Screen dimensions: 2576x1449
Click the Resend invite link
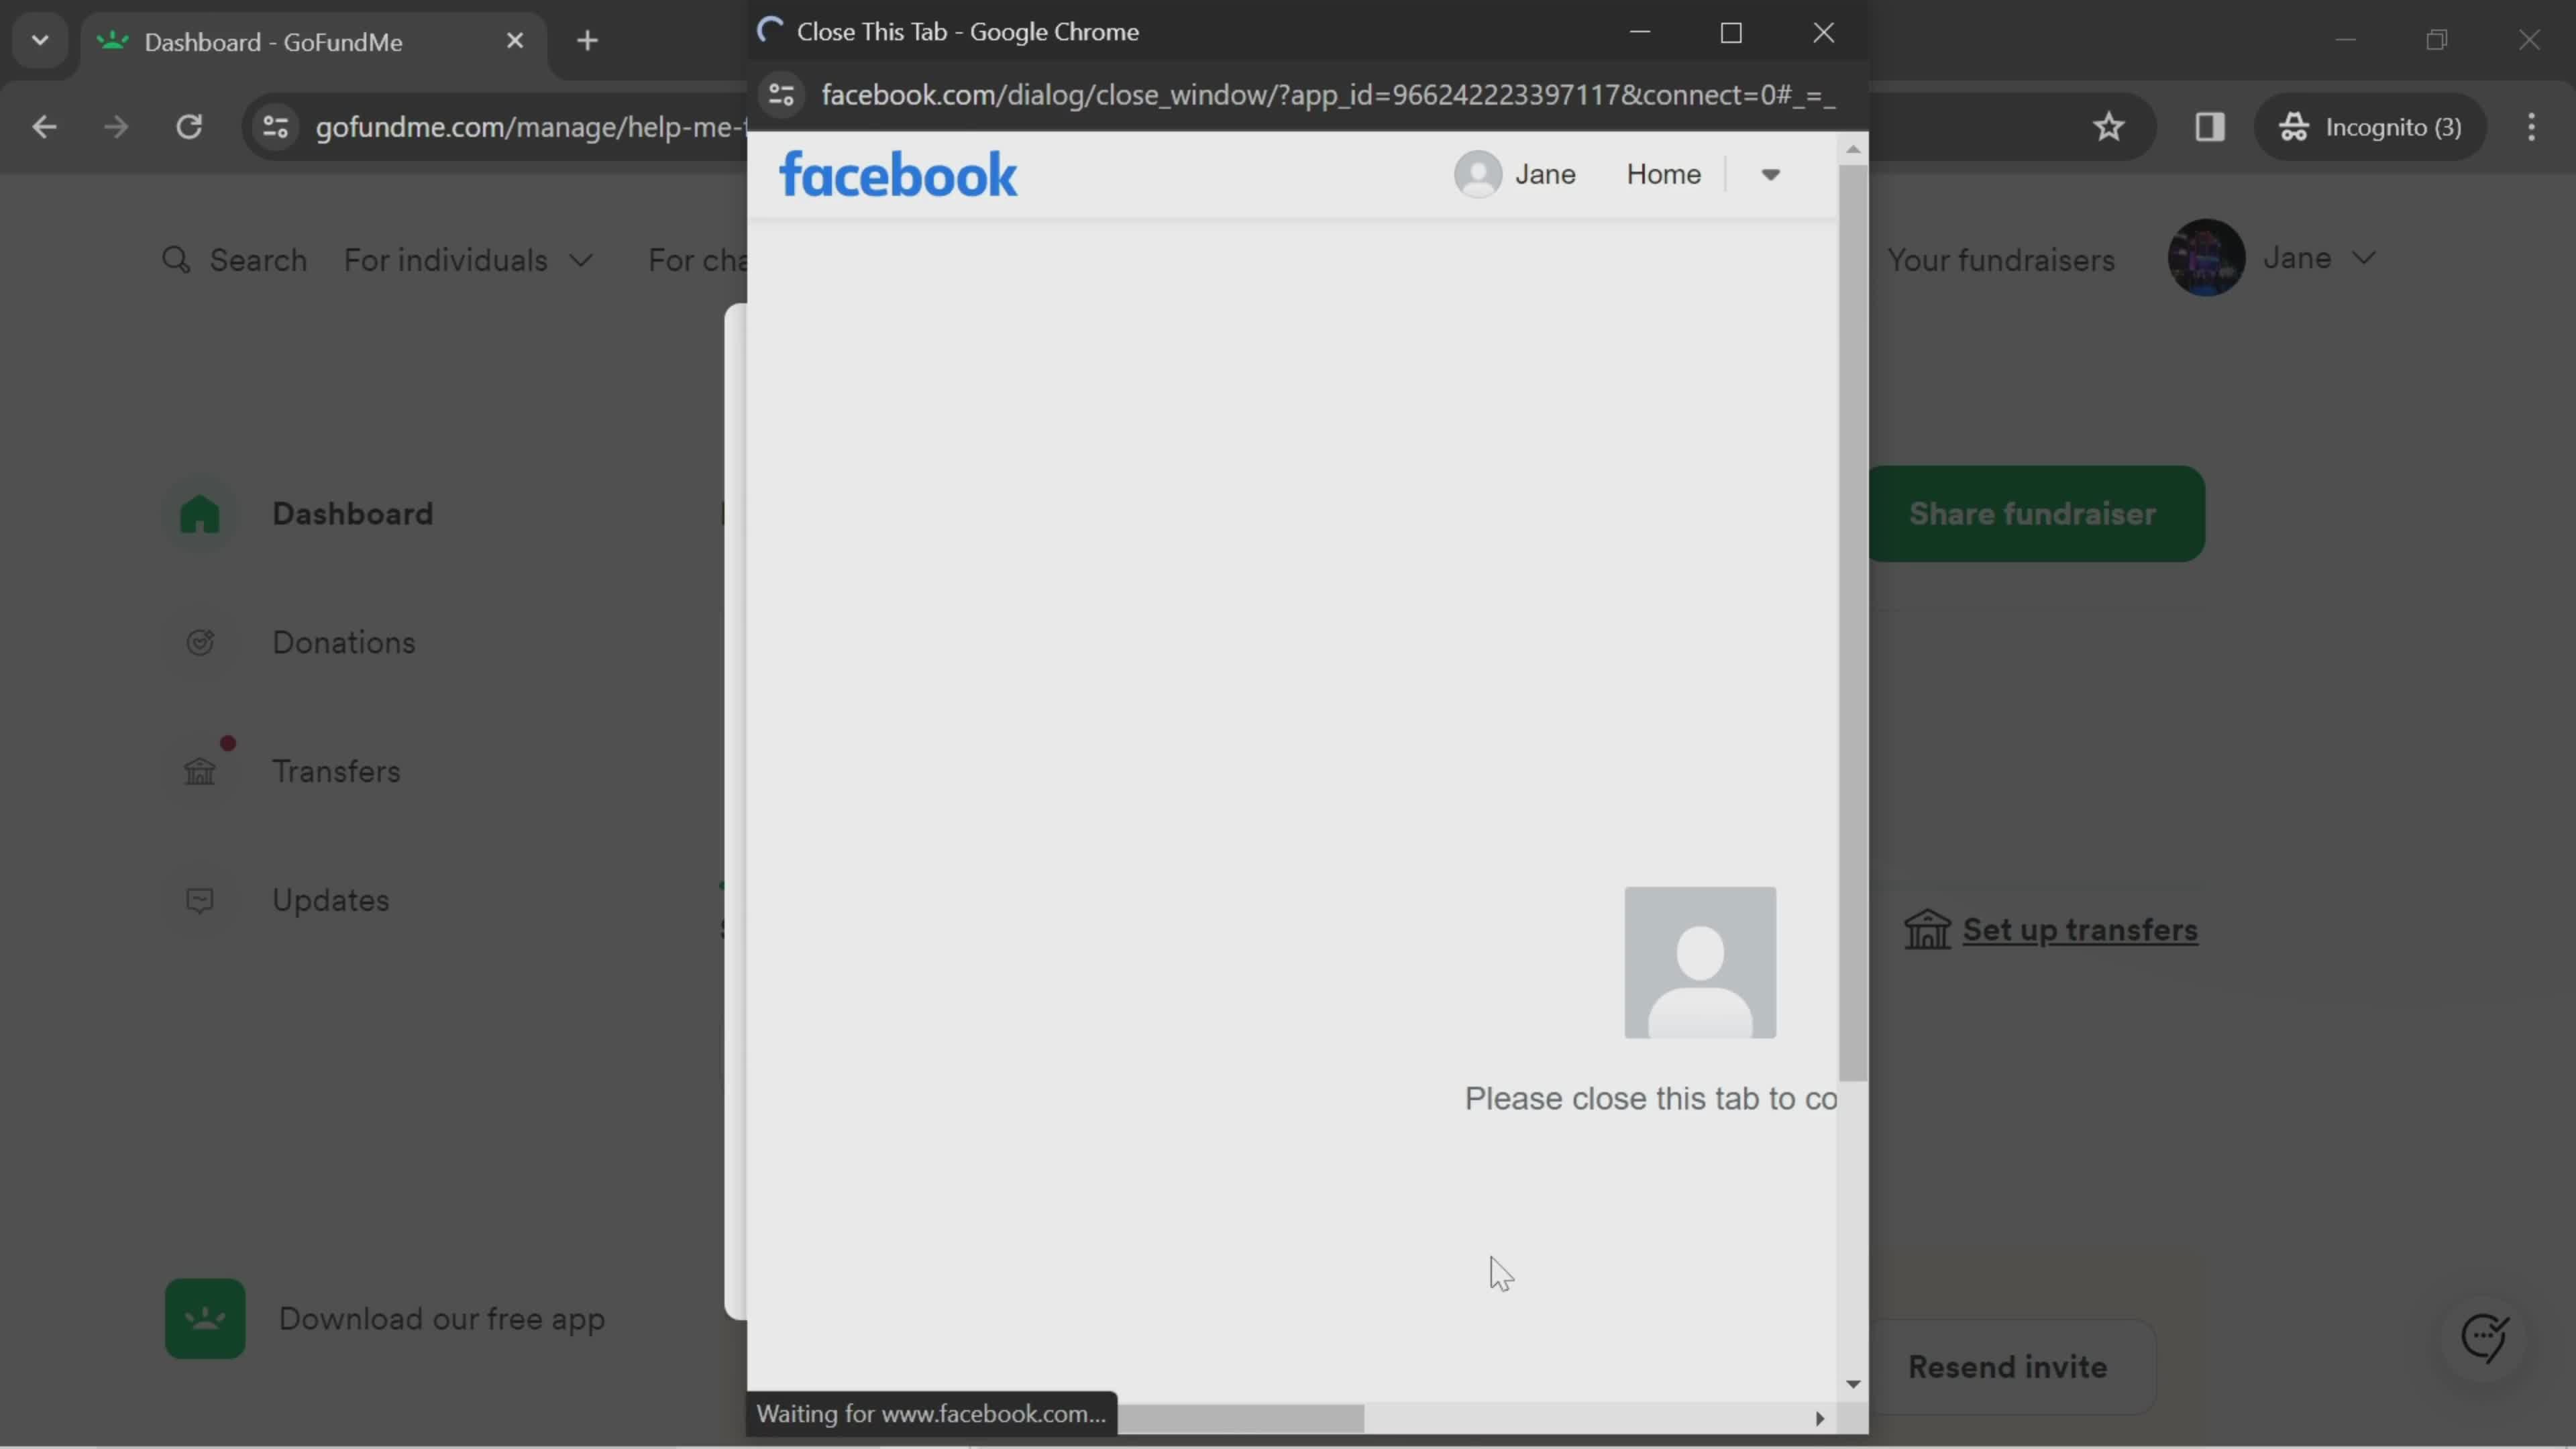2008,1366
